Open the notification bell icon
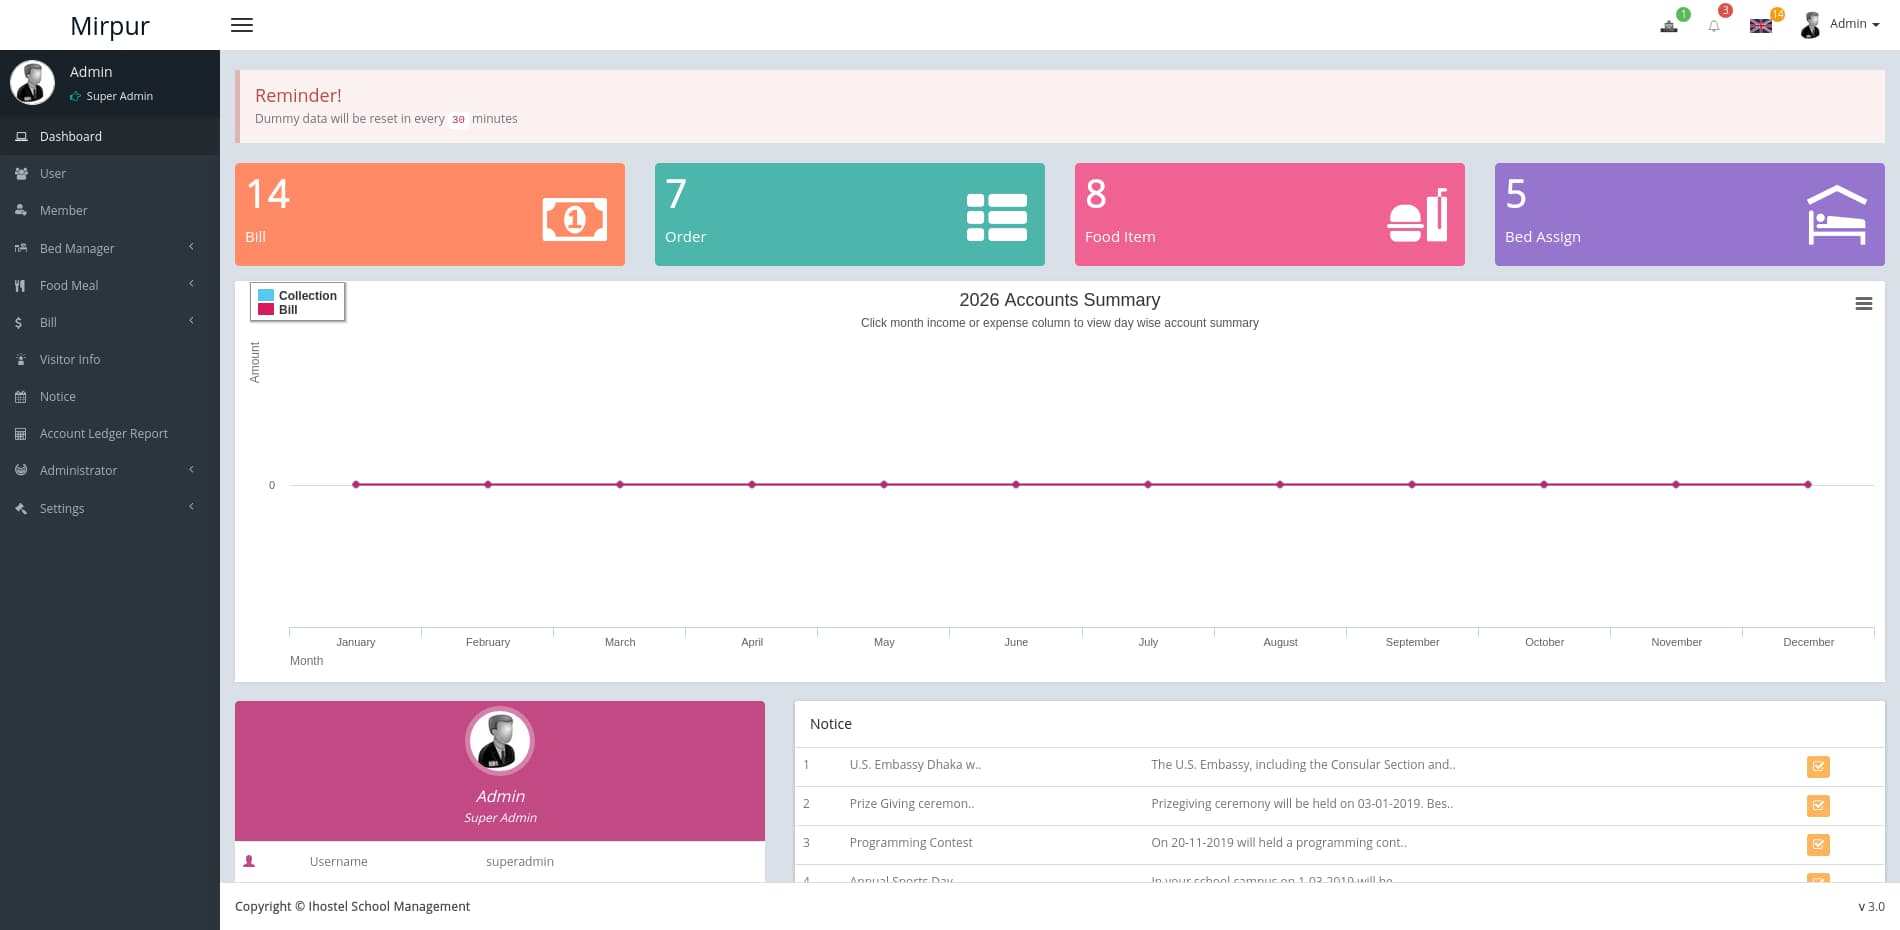 [x=1714, y=26]
